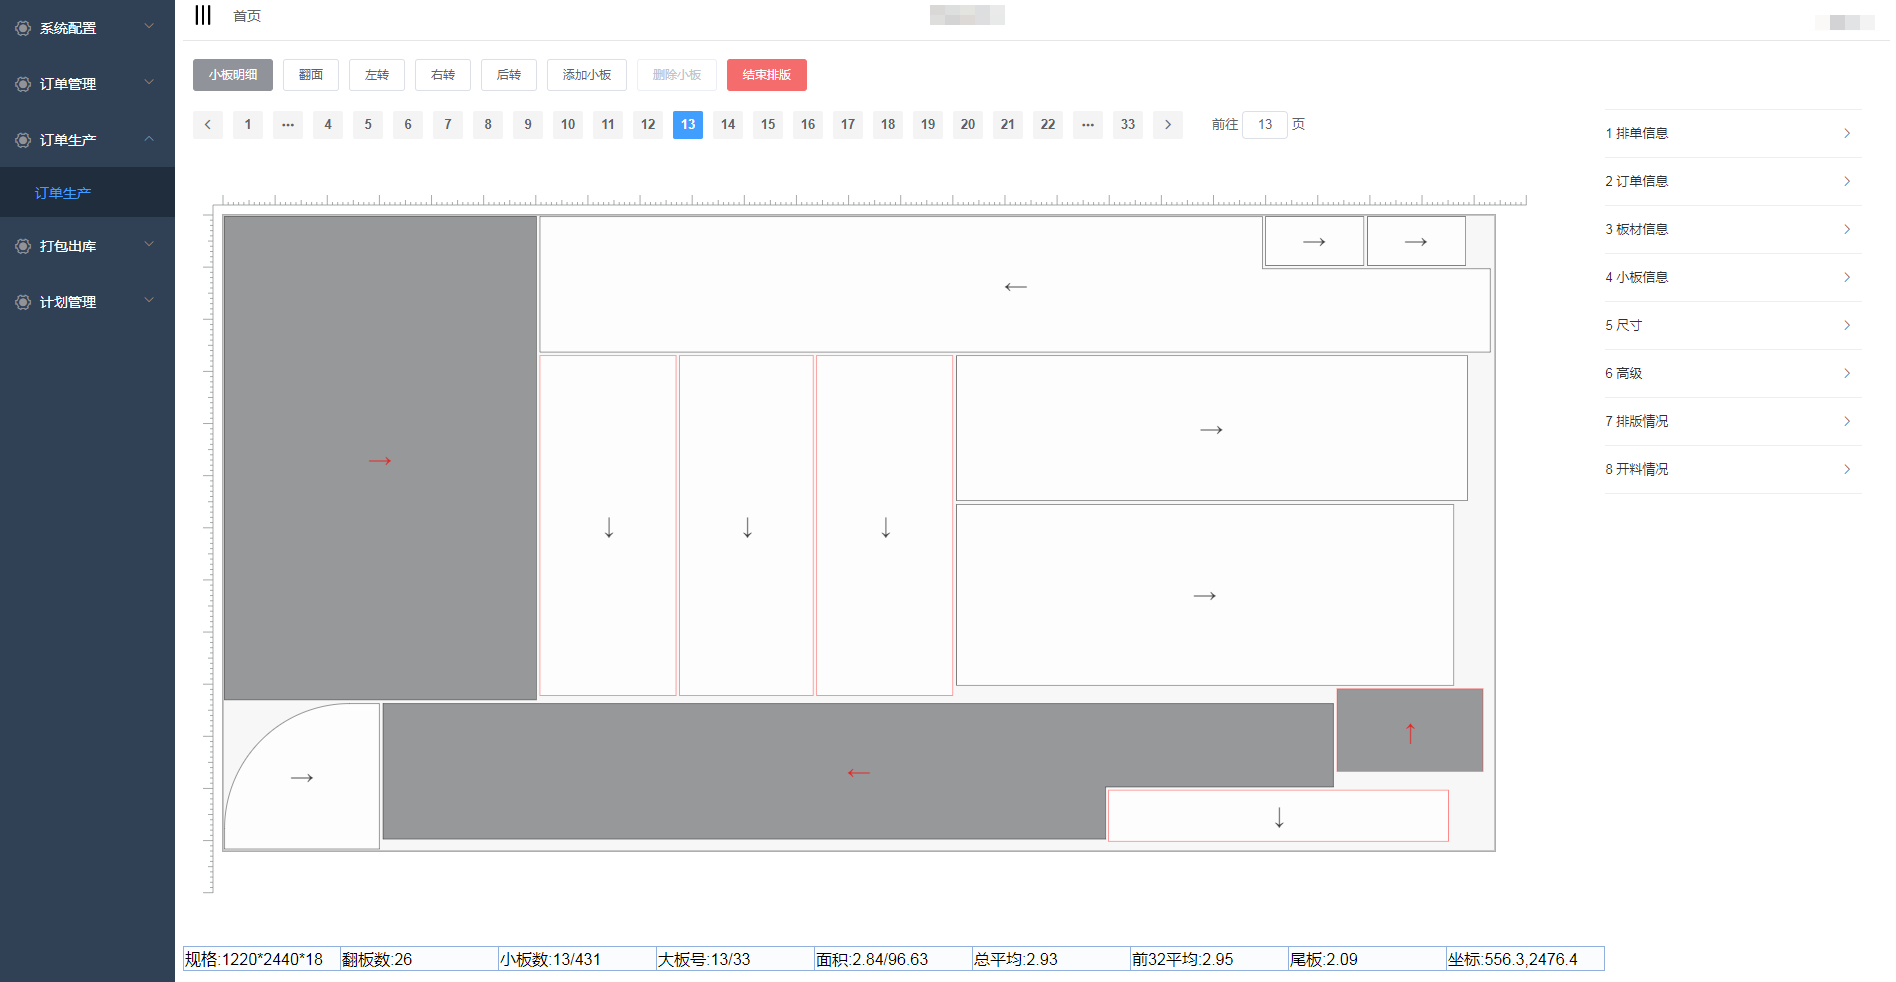
Task: Open 订单生产 submenu item
Action: pos(63,193)
